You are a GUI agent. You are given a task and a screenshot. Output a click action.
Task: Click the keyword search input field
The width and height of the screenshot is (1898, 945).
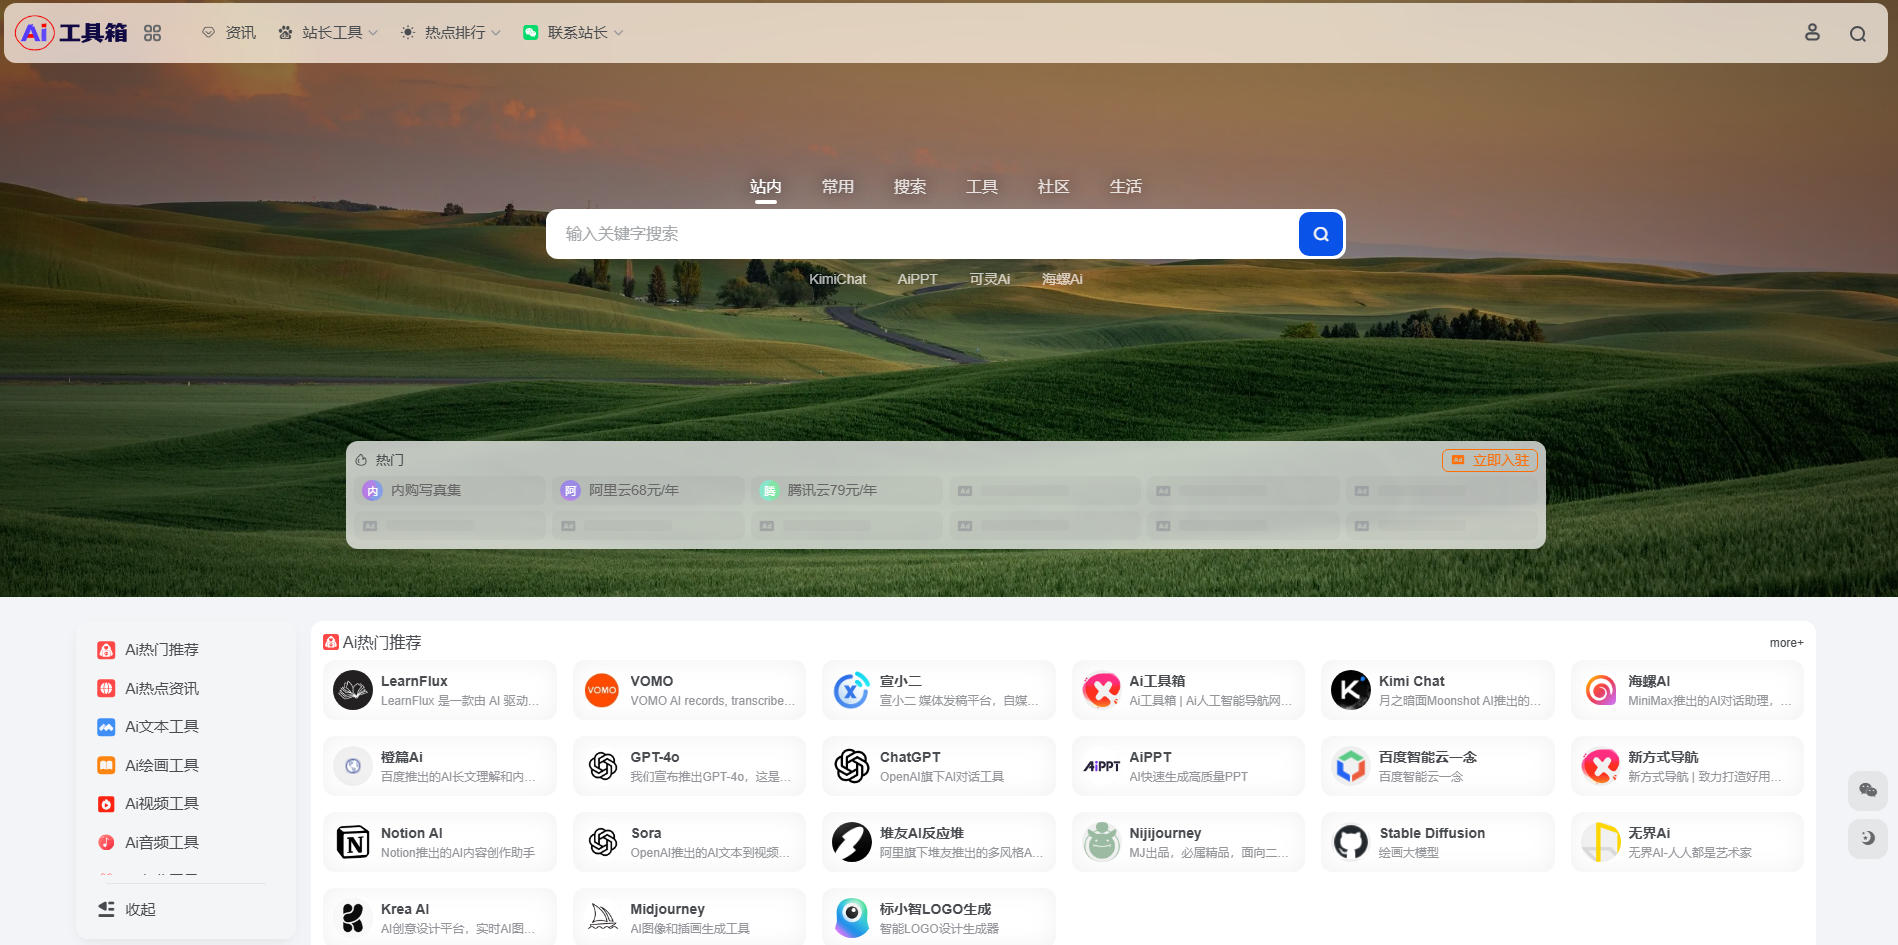click(922, 234)
